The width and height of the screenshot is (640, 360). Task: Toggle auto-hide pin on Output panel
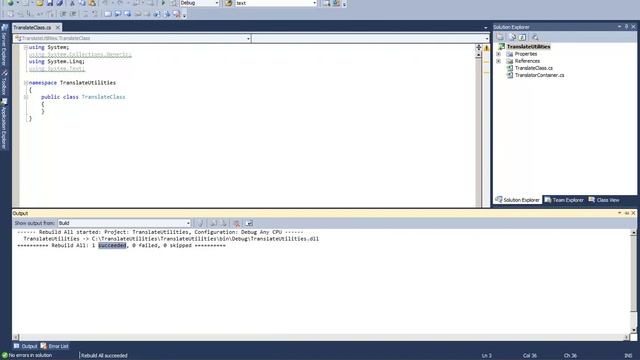click(627, 213)
